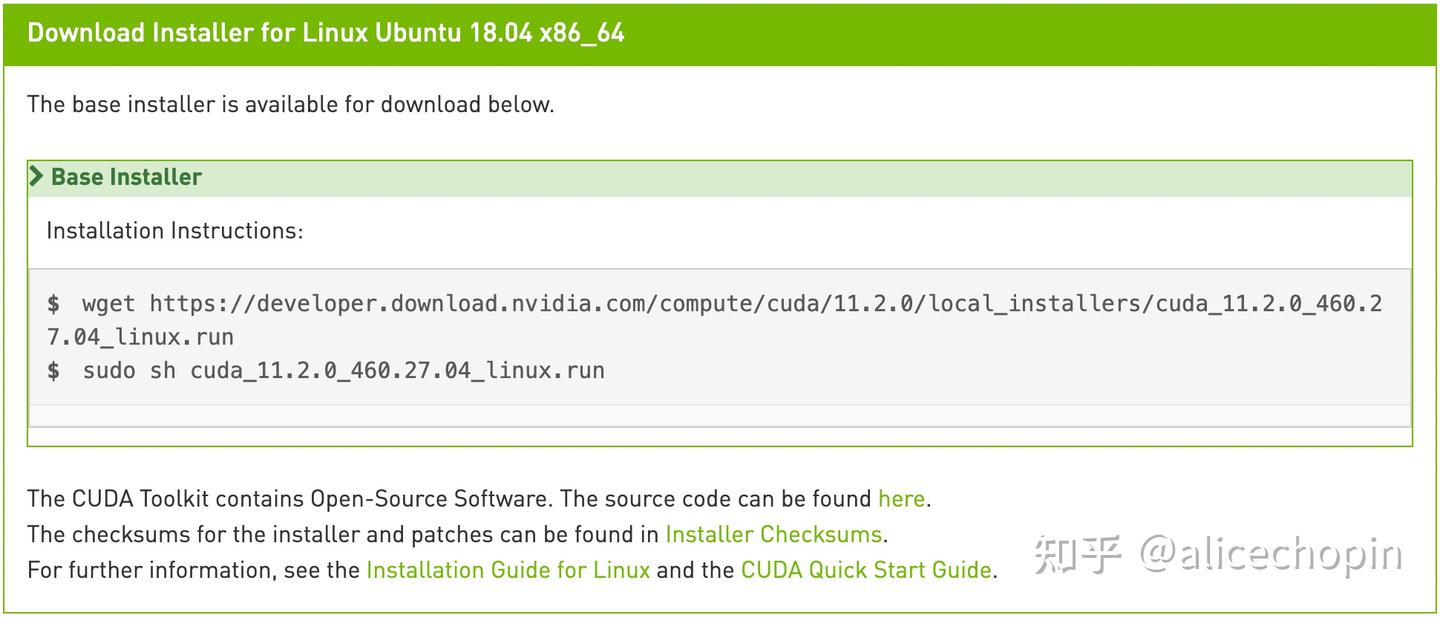Click 'The checksums for the installer' text

coord(343,534)
